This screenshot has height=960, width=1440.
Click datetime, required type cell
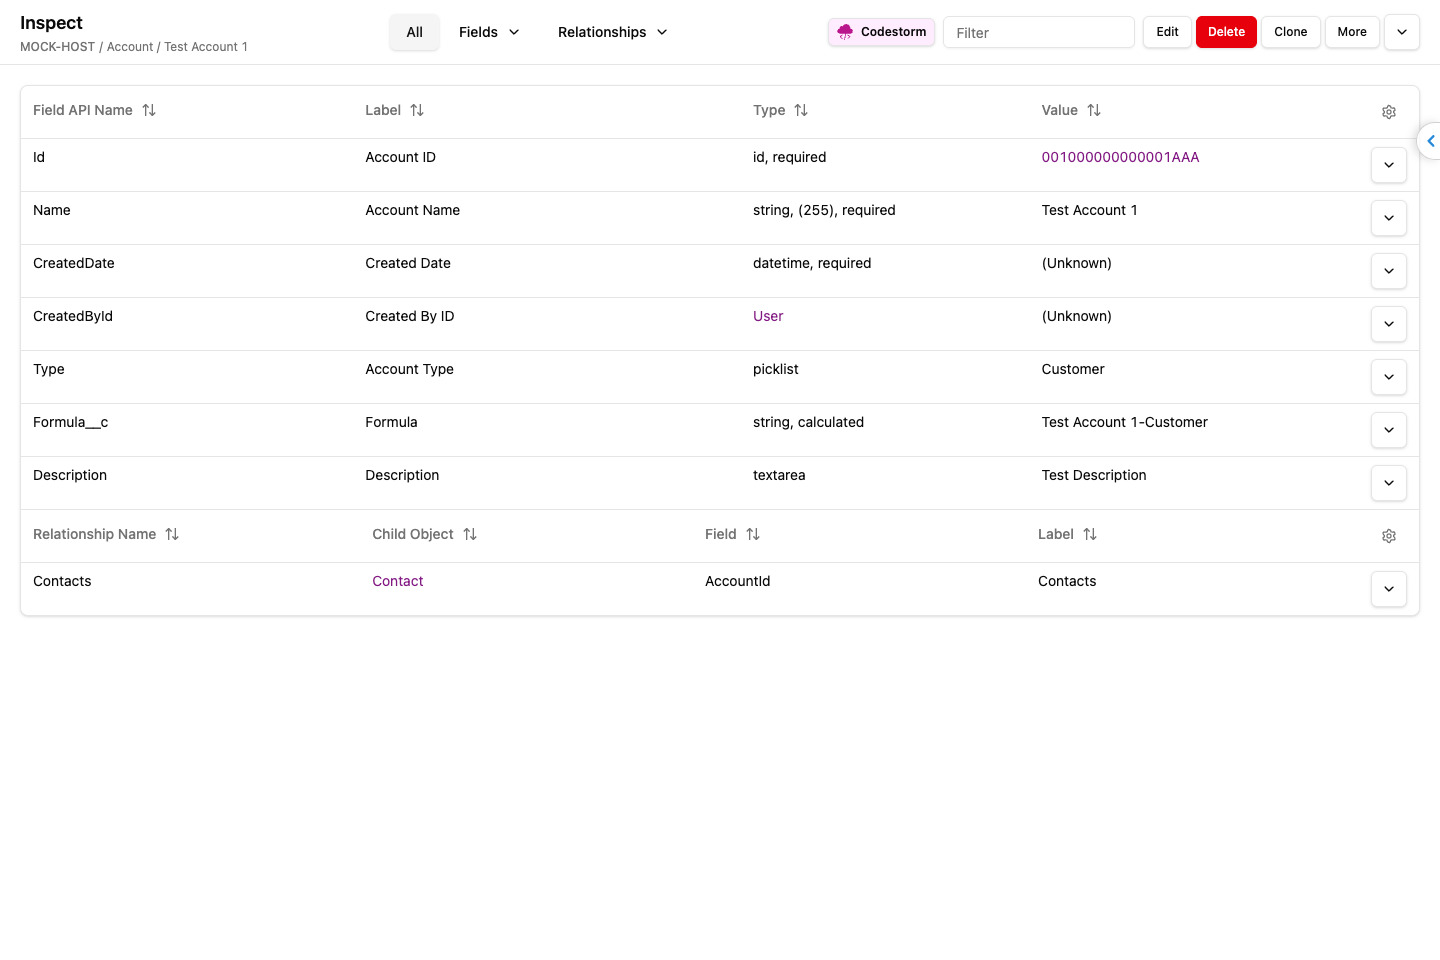pos(812,263)
